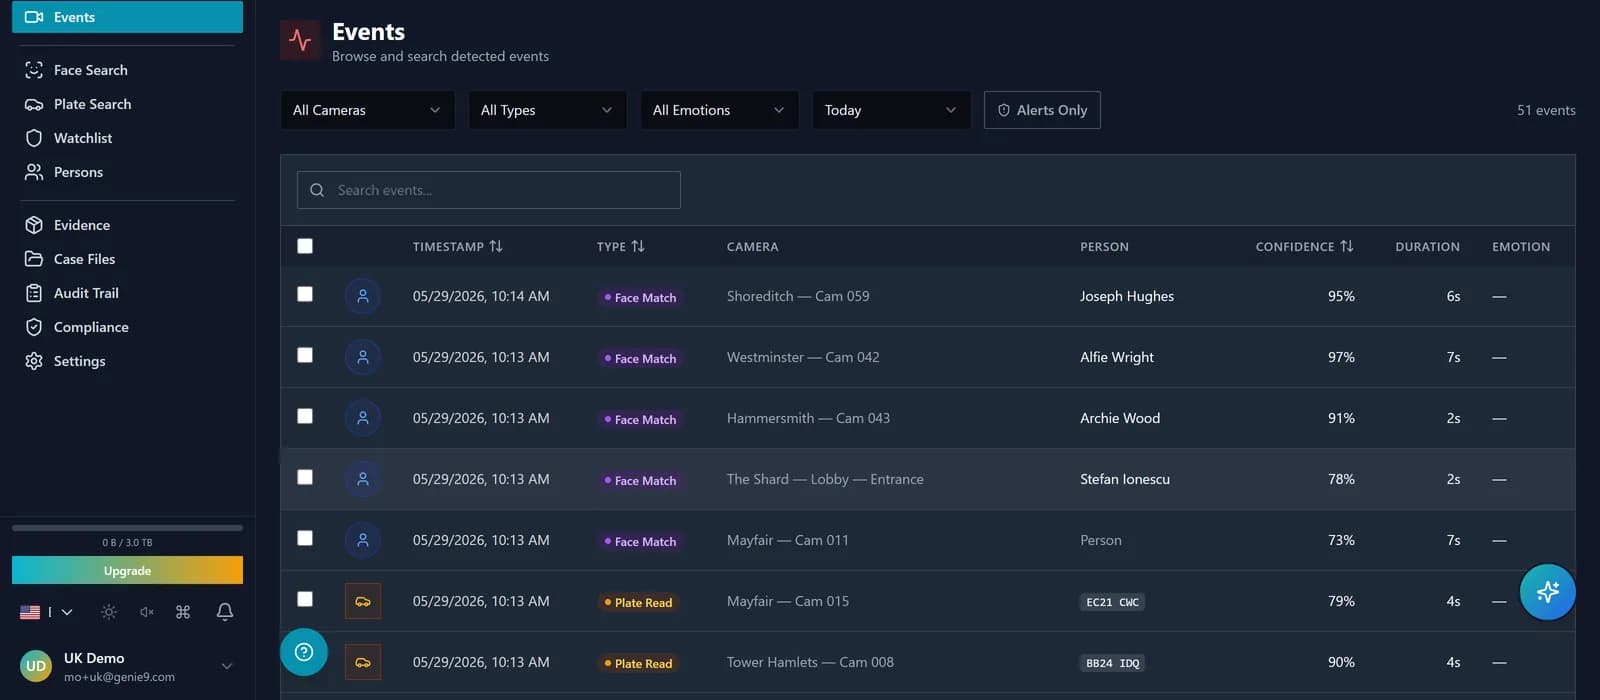Image resolution: width=1600 pixels, height=700 pixels.
Task: Sort by the Type column arrows
Action: pos(638,246)
